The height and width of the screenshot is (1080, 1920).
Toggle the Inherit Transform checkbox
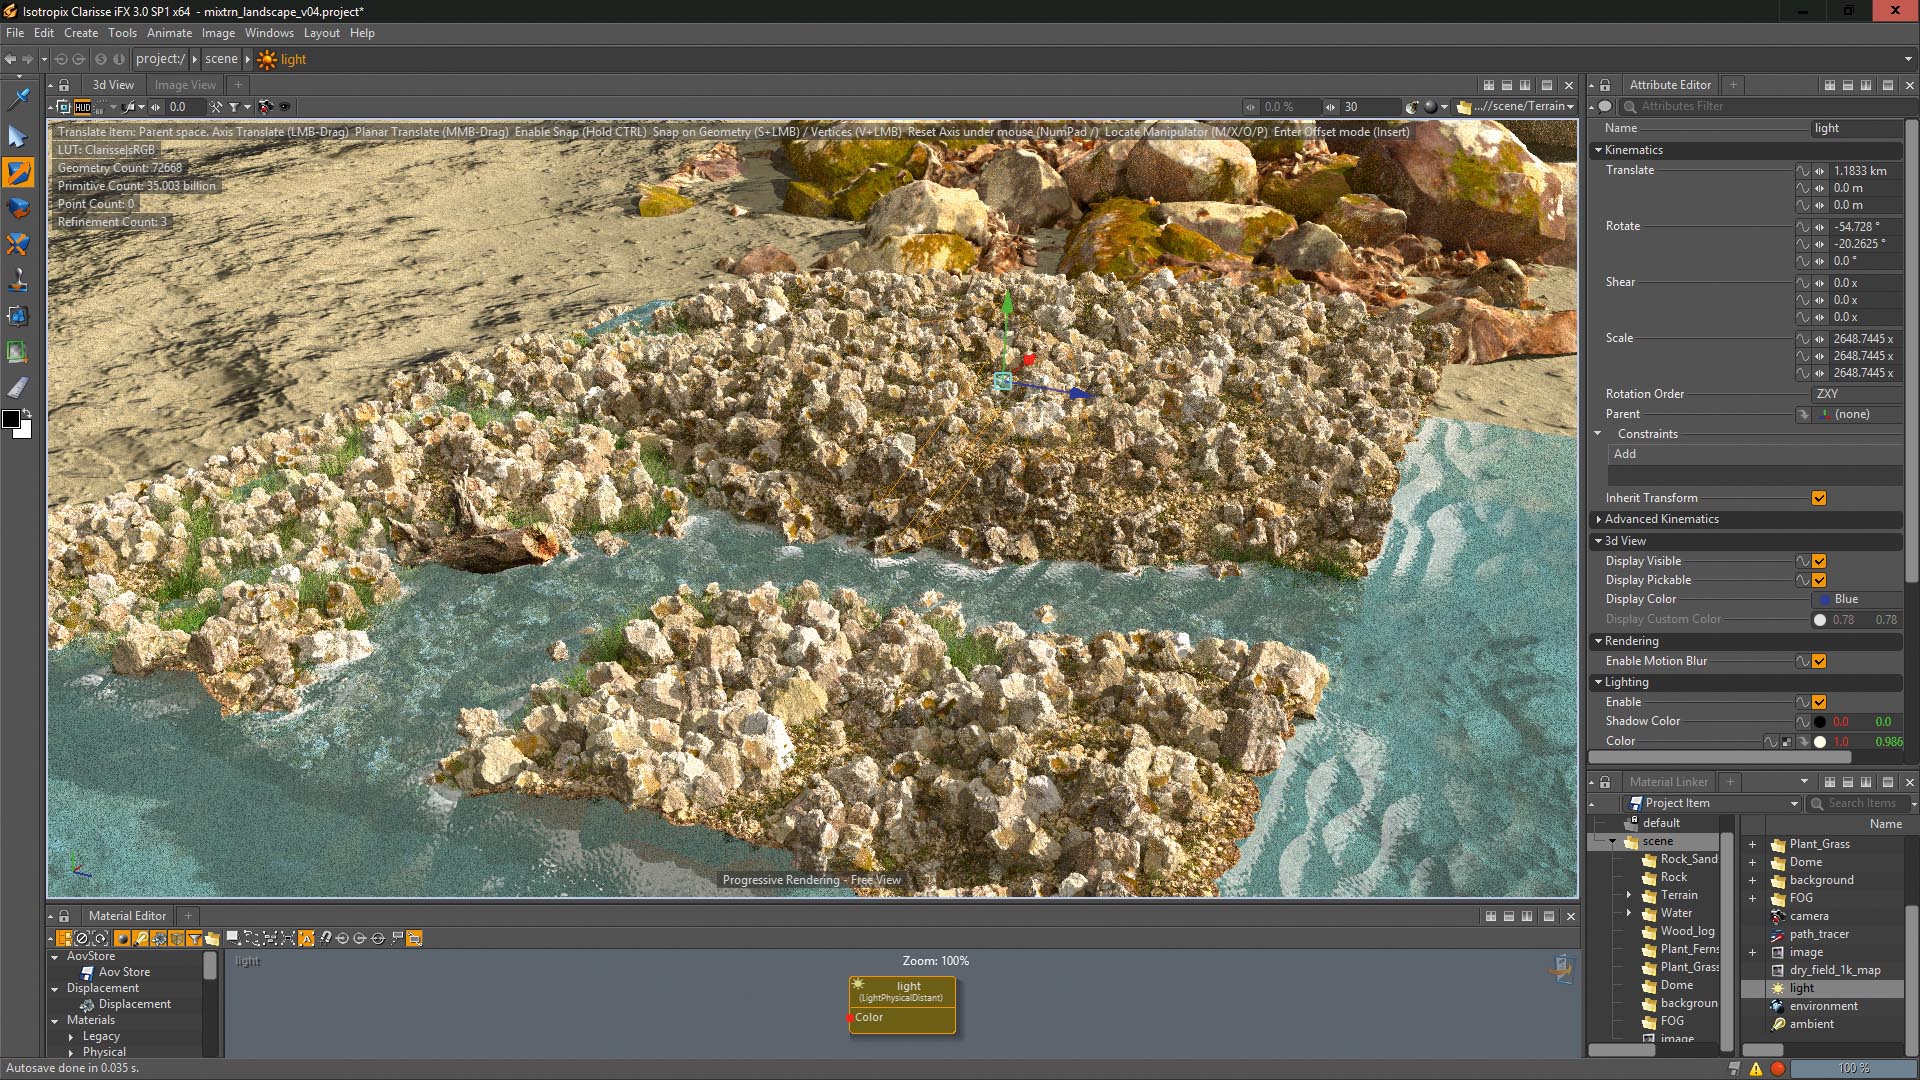[x=1819, y=498]
